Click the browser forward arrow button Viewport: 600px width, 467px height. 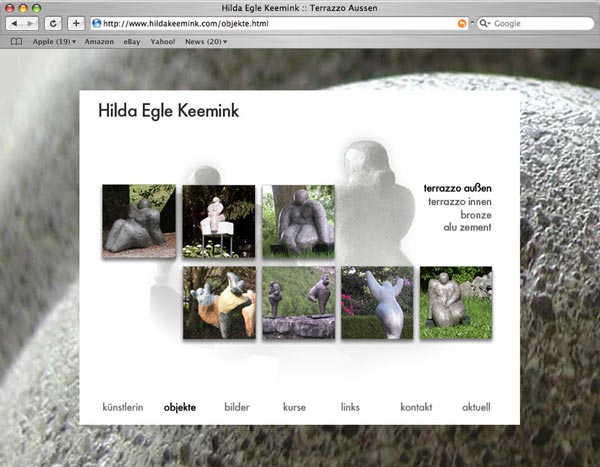31,23
